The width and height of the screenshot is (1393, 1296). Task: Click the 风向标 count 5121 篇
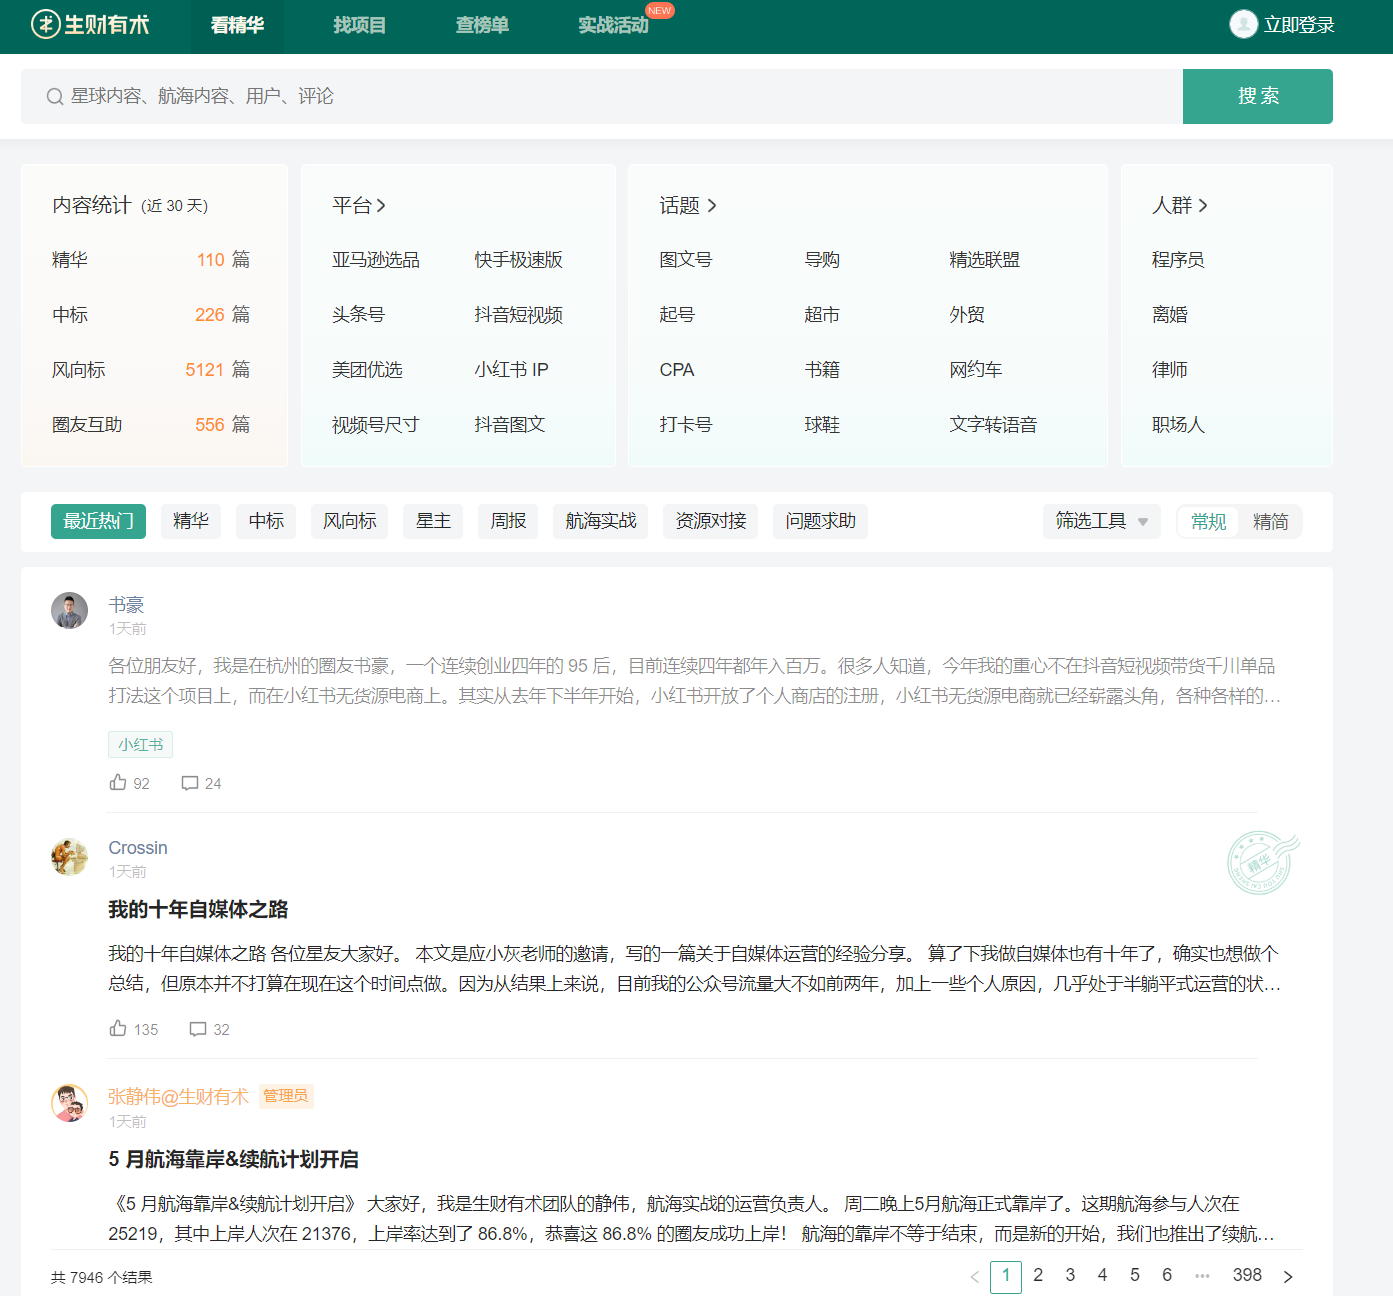(217, 370)
